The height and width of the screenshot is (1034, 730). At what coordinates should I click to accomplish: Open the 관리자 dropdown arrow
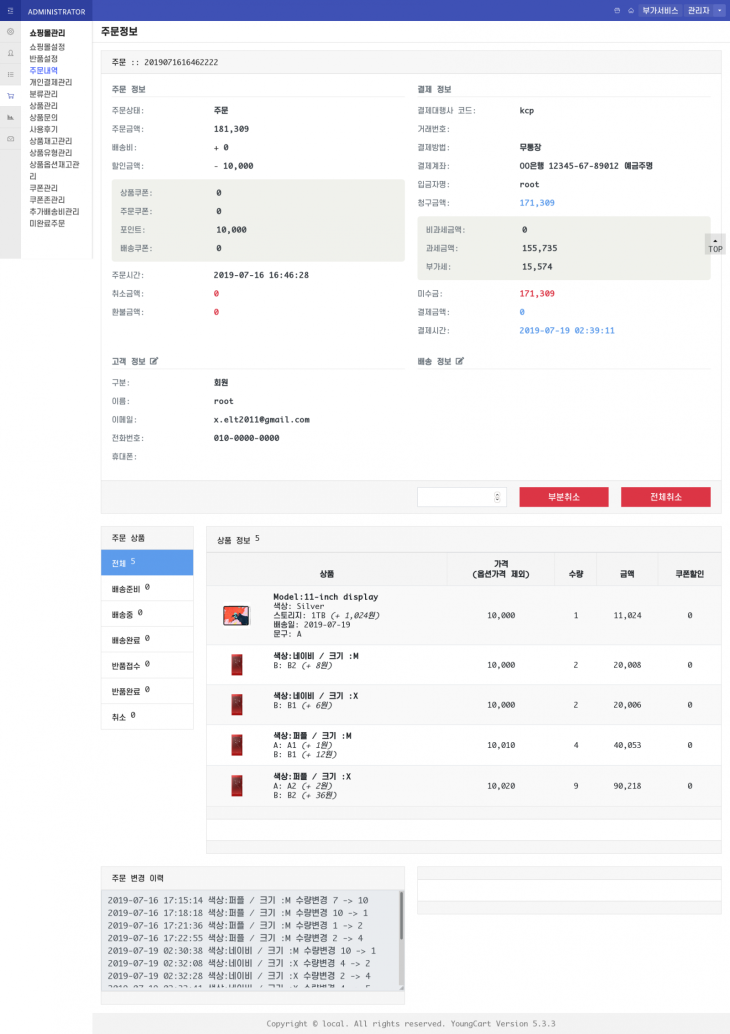click(719, 11)
